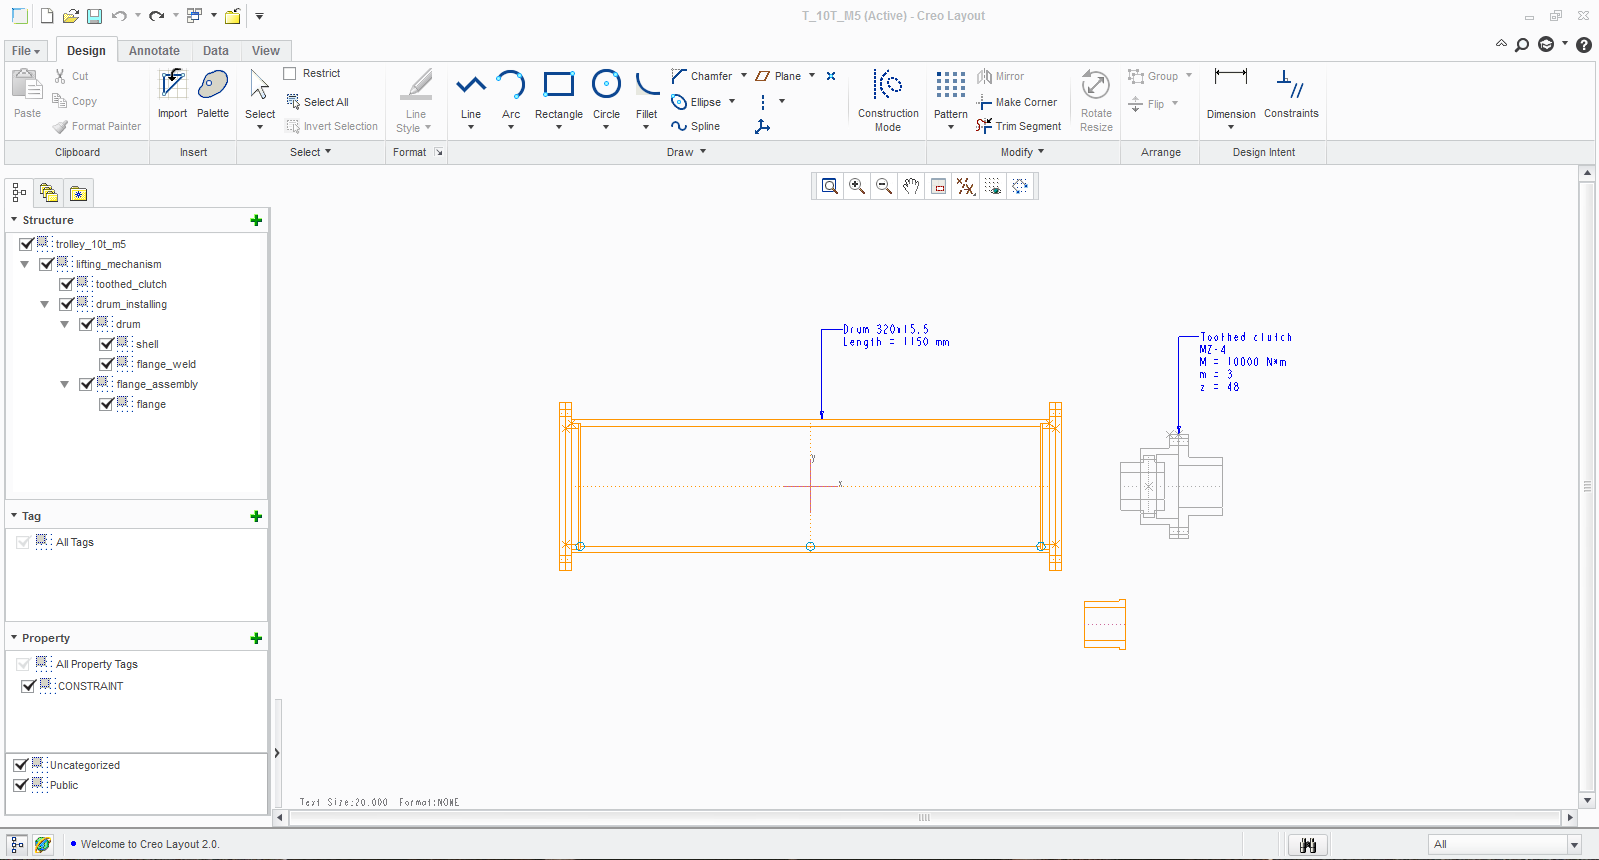Collapse the flange_assembly tree node
1599x860 pixels.
65,384
